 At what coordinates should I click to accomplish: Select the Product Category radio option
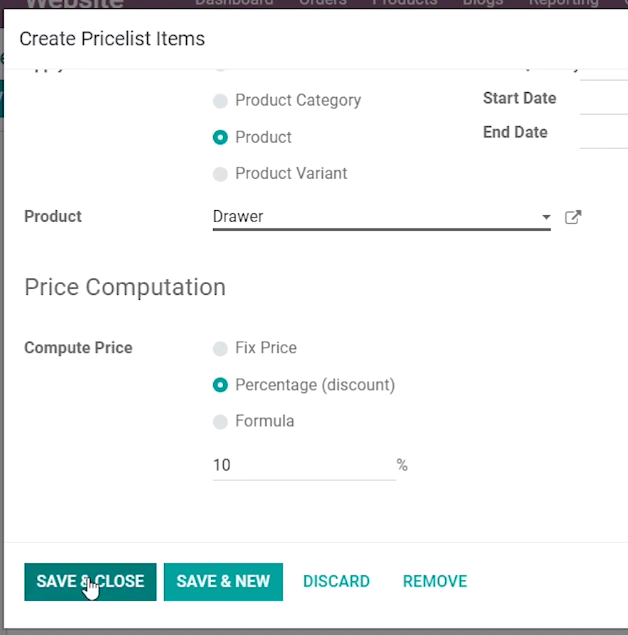[220, 101]
